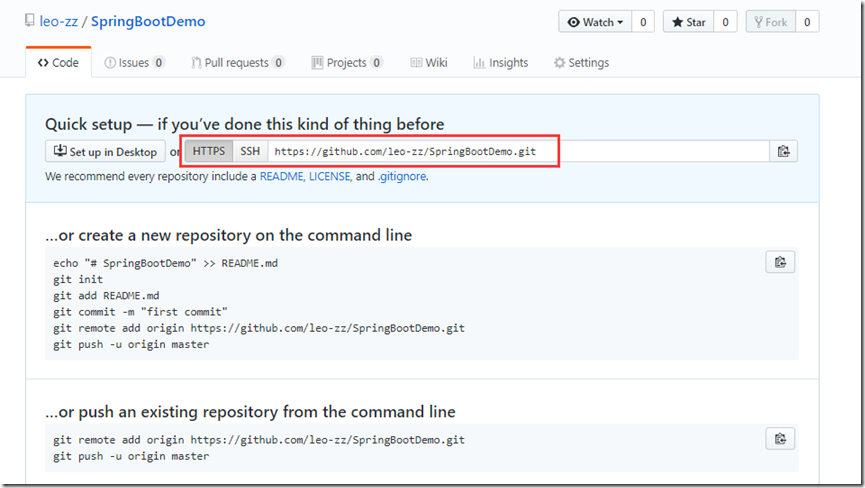Open the Watch dropdown menu
The width and height of the screenshot is (865, 488).
pos(595,22)
